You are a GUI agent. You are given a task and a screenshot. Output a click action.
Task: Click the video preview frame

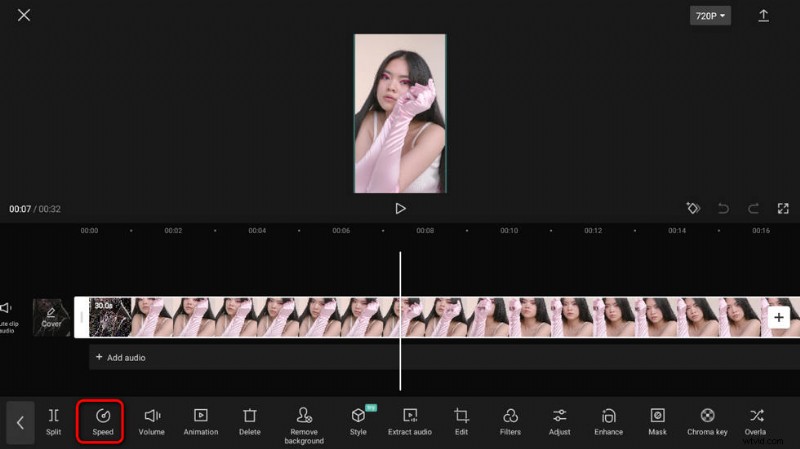(400, 113)
